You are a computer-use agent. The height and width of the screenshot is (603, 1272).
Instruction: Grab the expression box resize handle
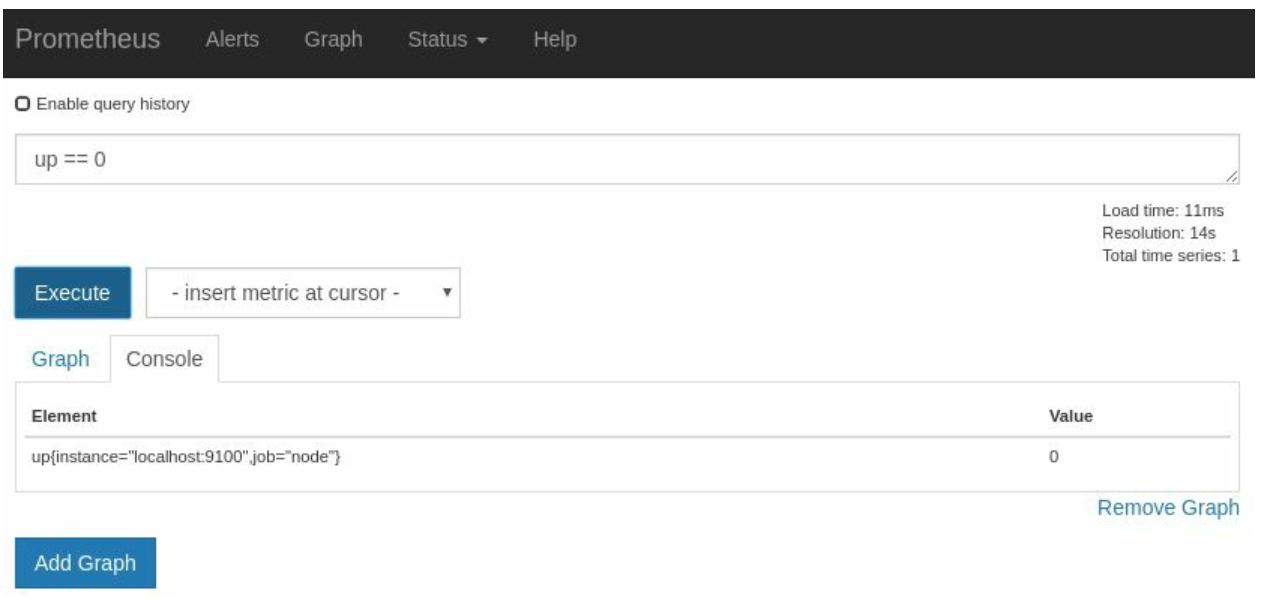[1232, 176]
